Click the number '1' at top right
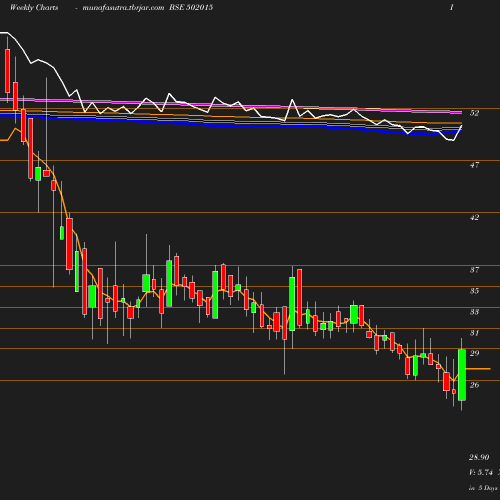The height and width of the screenshot is (500, 500). pos(451,7)
